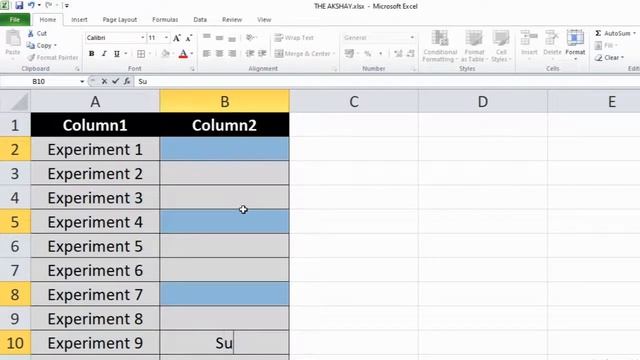The width and height of the screenshot is (640, 360).
Task: Switch to the Insert tab
Action: click(79, 20)
